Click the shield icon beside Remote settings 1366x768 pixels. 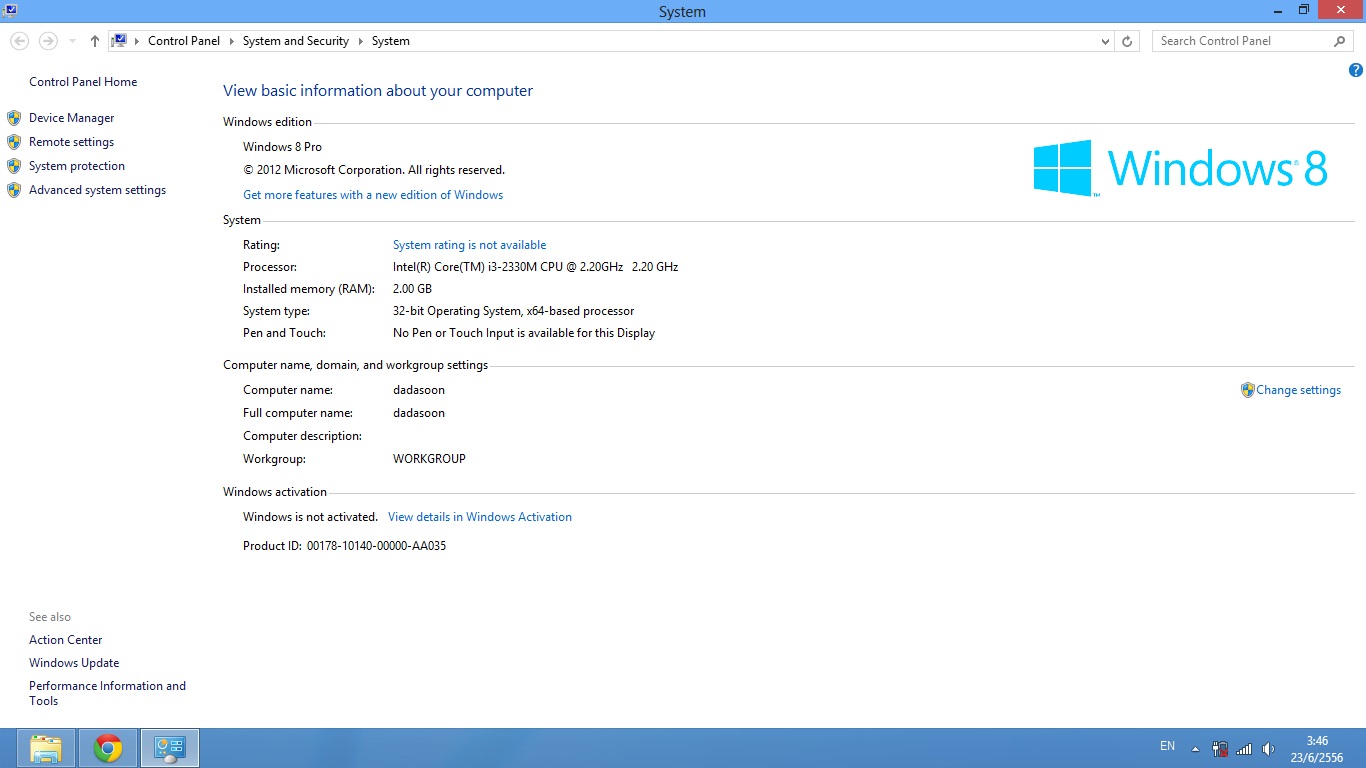coord(14,142)
